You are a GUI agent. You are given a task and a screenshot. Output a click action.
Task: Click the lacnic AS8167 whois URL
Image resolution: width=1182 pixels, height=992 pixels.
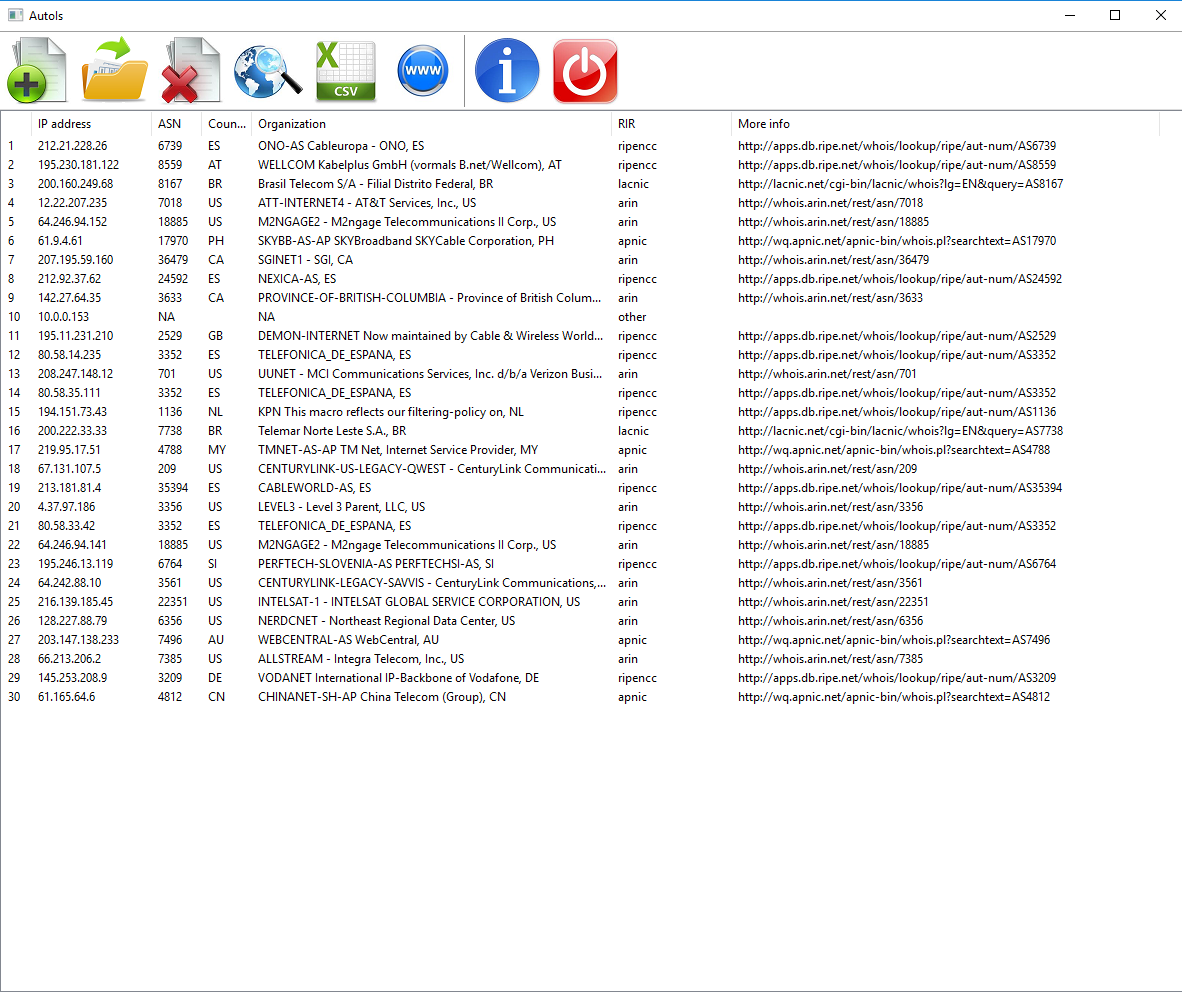(901, 184)
